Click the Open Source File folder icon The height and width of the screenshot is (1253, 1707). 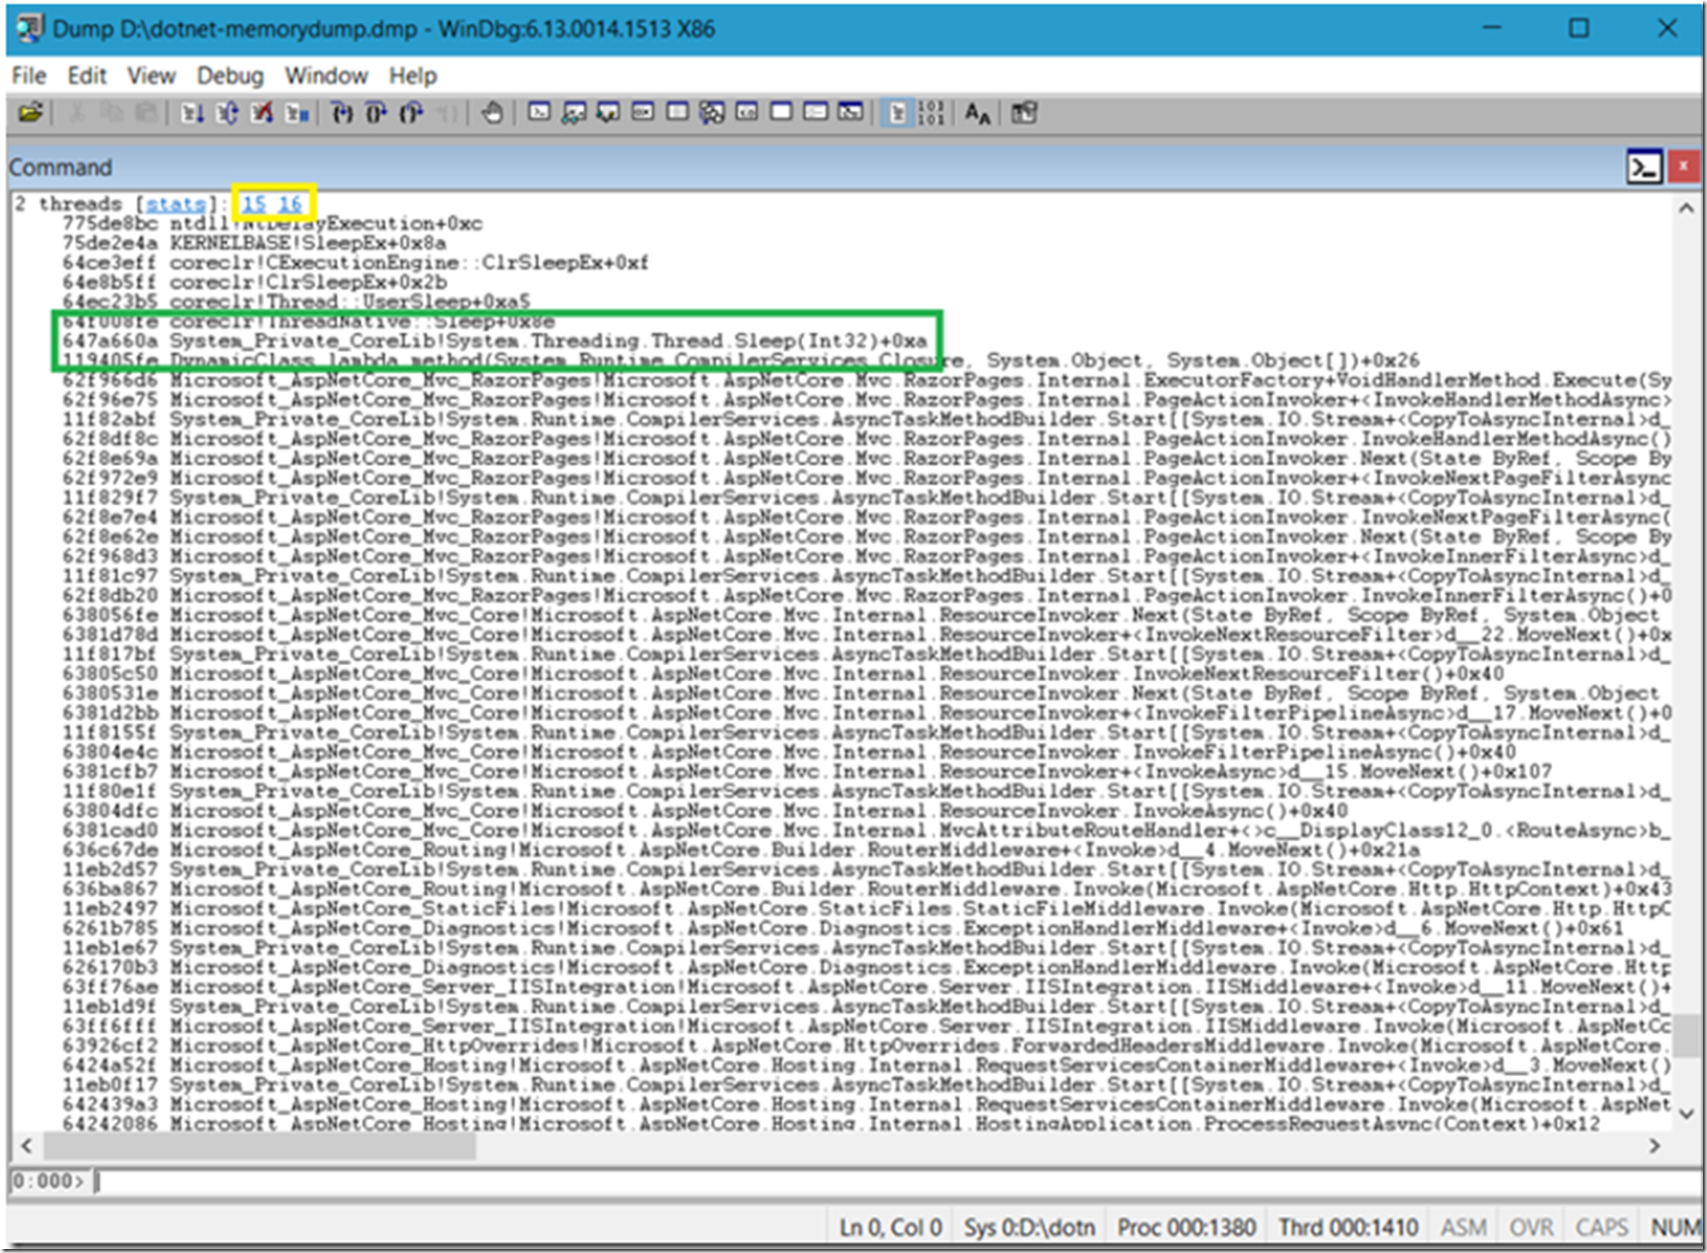tap(31, 113)
